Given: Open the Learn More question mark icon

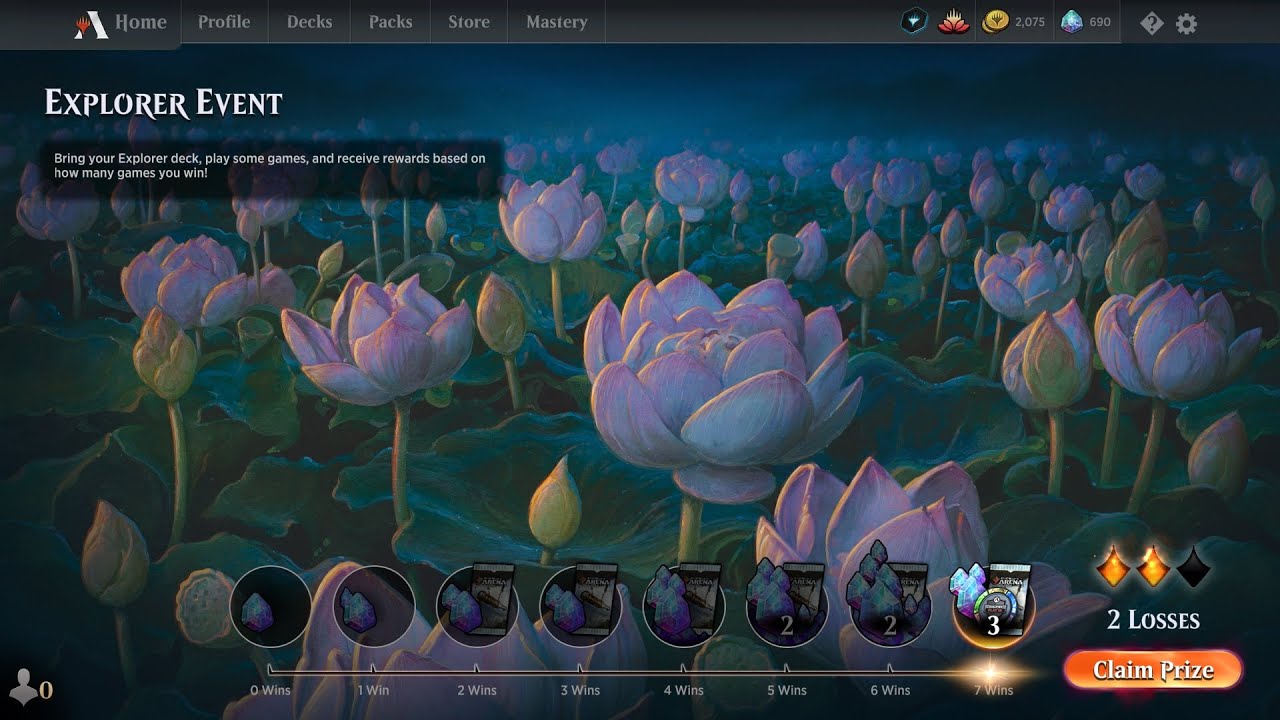Looking at the screenshot, I should point(1151,23).
